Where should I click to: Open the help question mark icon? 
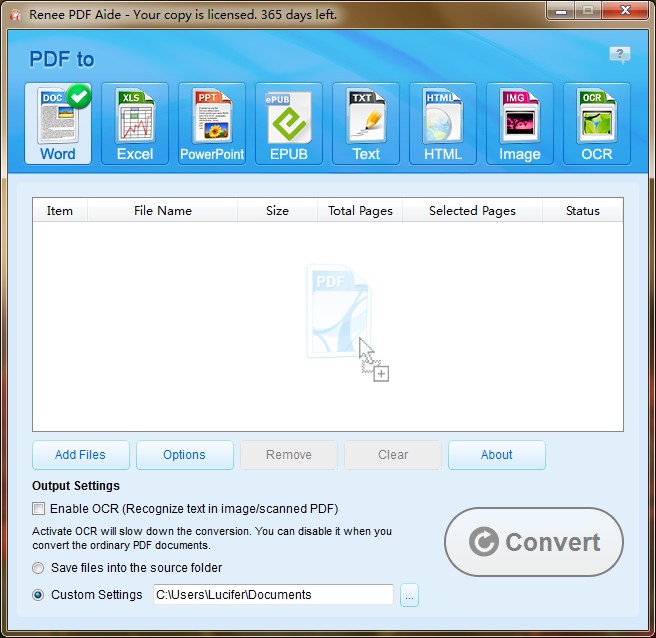[x=619, y=54]
